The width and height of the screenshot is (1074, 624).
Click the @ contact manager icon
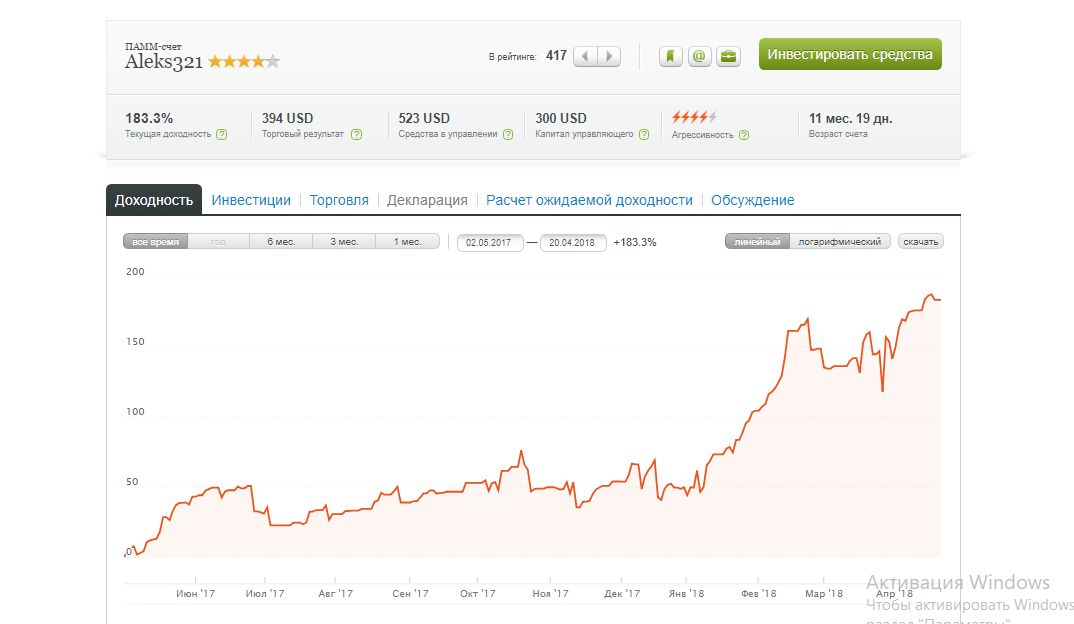pos(699,56)
